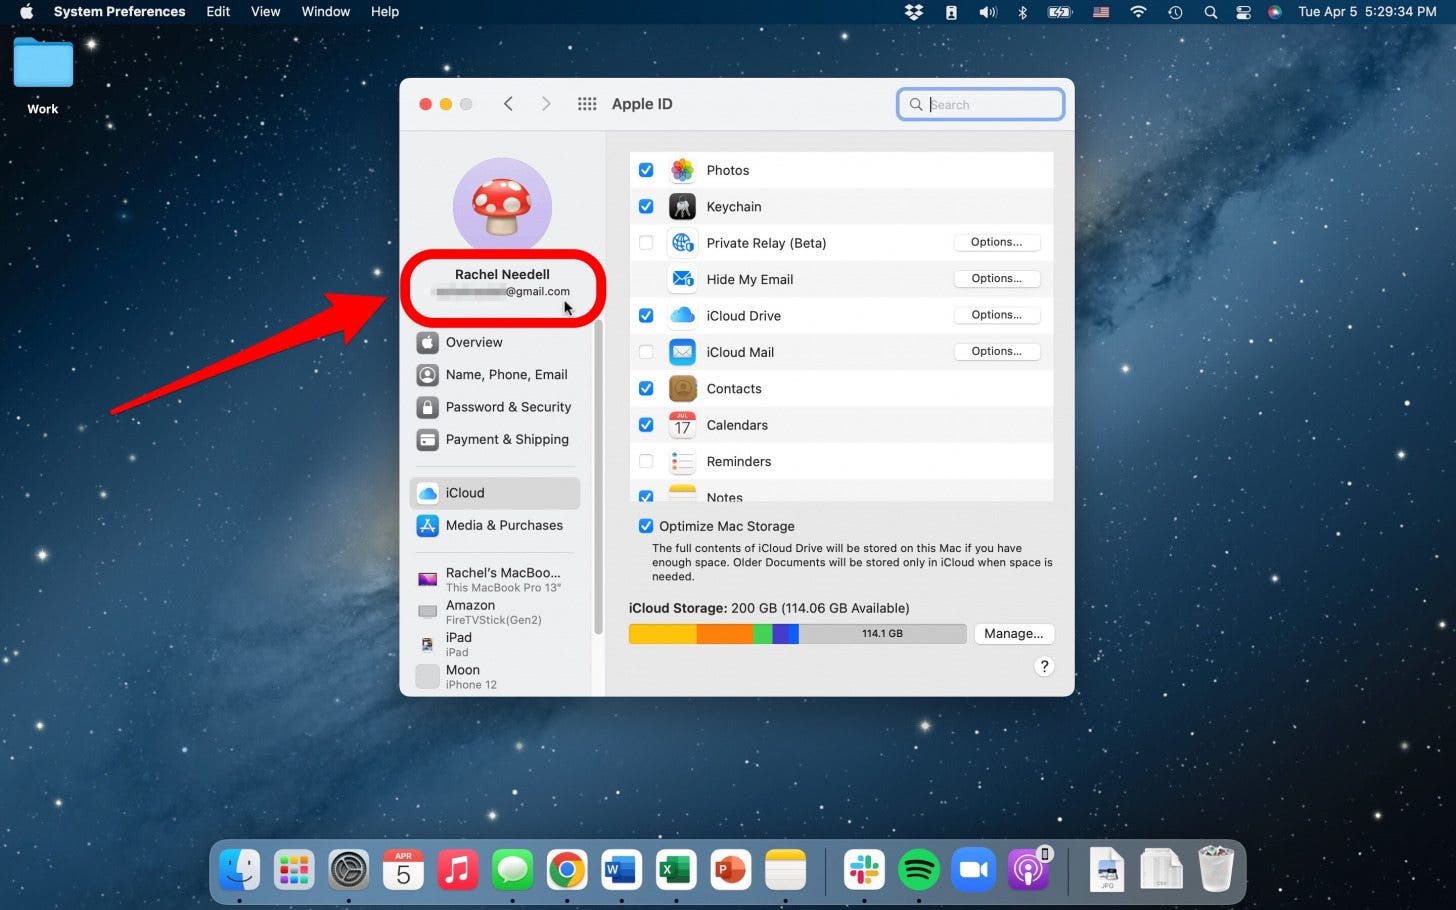
Task: Open iCloud Drive Options
Action: [x=996, y=314]
